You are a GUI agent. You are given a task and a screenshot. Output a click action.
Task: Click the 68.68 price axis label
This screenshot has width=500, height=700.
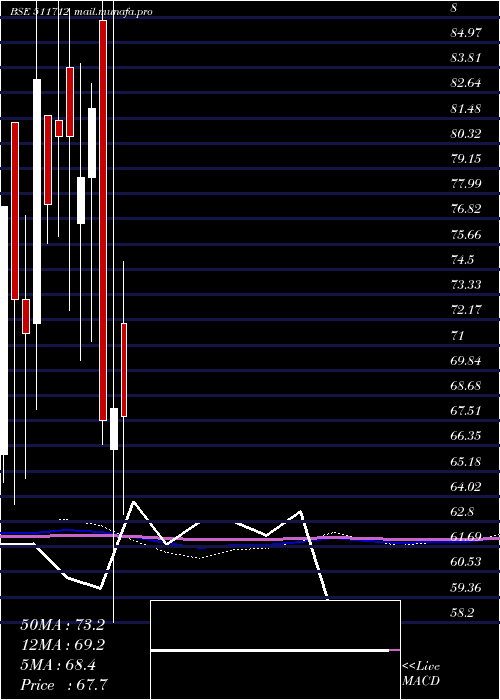point(466,385)
